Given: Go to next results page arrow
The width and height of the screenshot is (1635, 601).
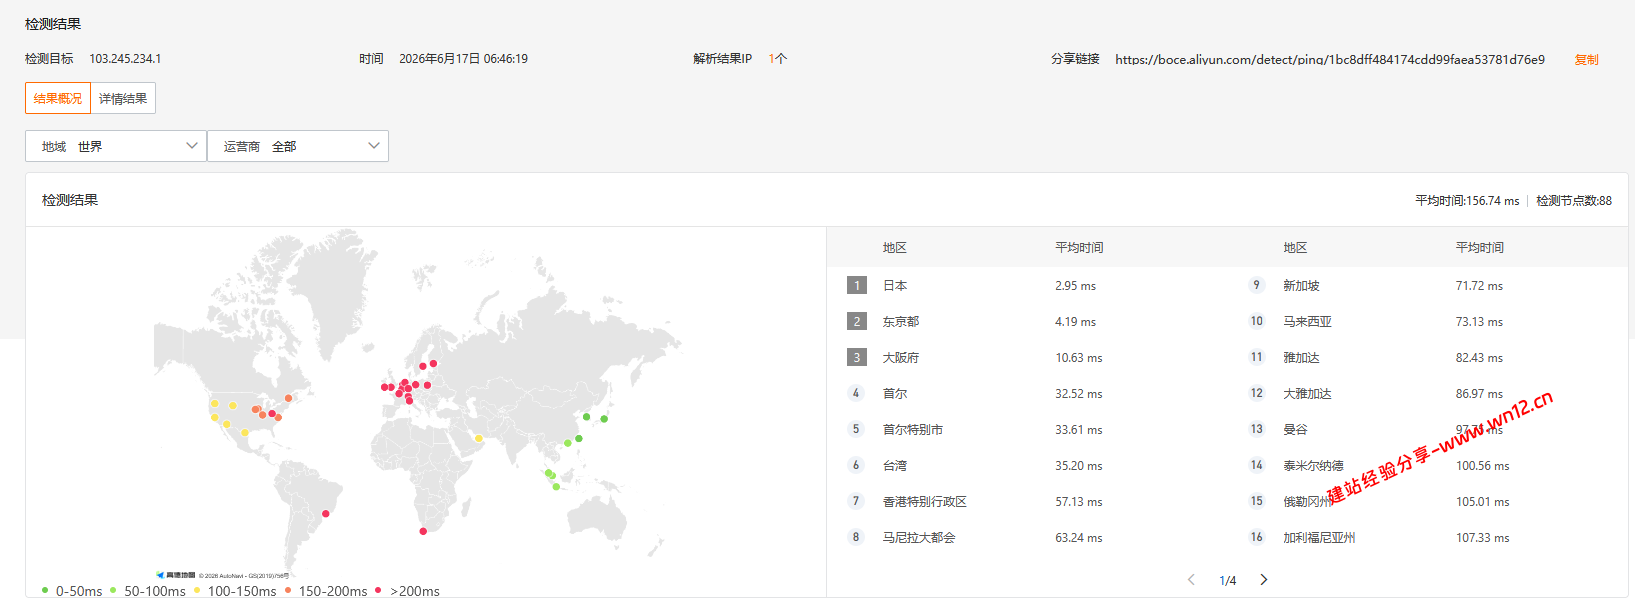Looking at the screenshot, I should [1264, 580].
